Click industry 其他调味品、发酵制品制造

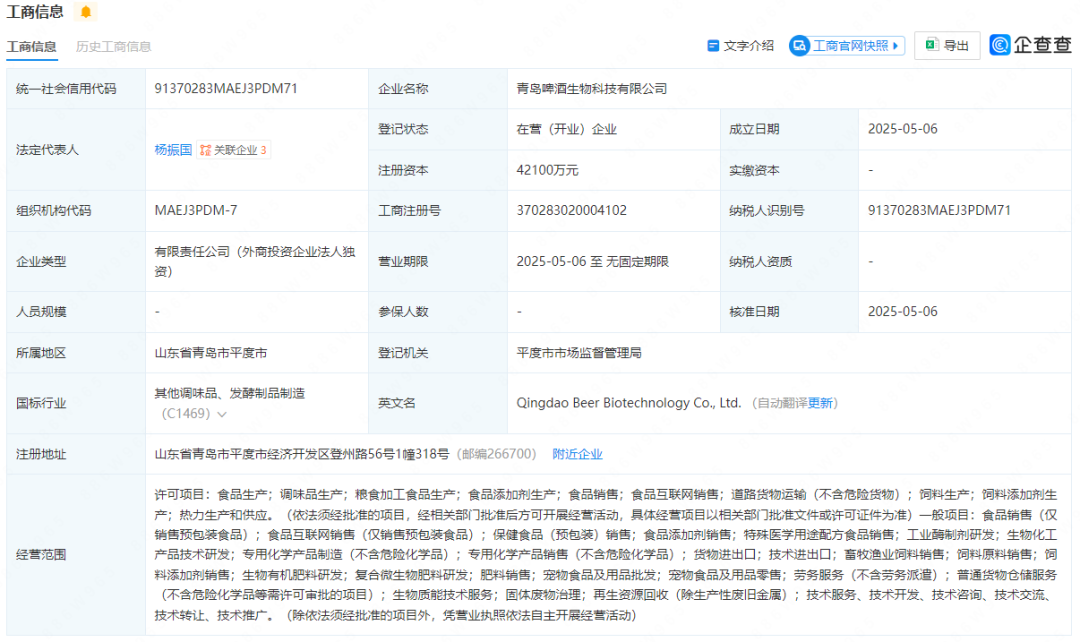pyautogui.click(x=229, y=393)
